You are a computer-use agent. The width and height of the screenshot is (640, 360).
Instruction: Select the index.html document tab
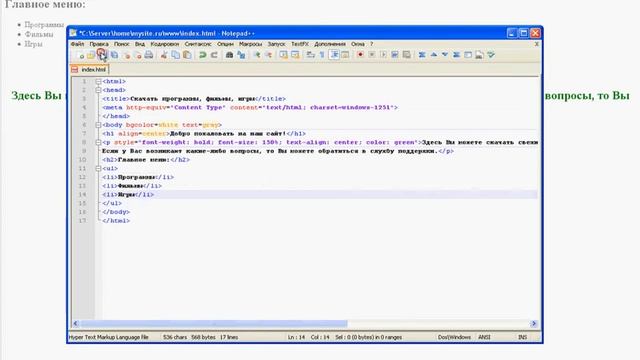89,69
